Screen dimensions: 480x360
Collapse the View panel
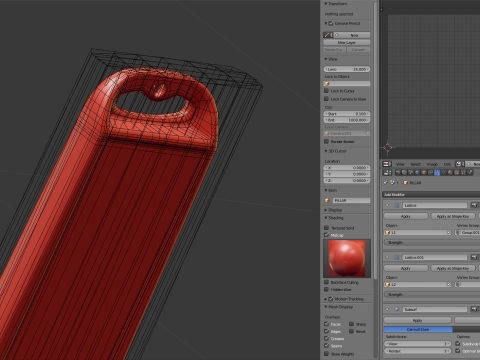coord(326,59)
